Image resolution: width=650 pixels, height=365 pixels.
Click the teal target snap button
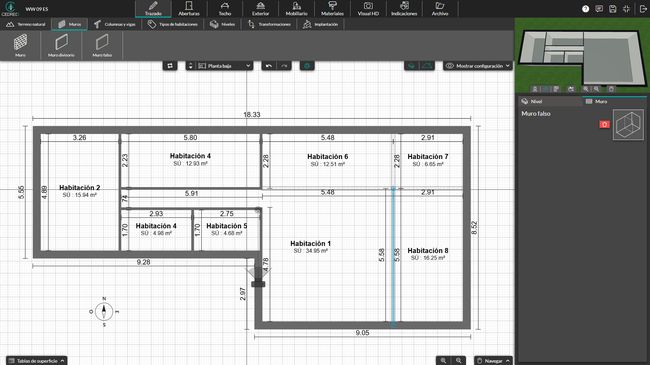(307, 66)
